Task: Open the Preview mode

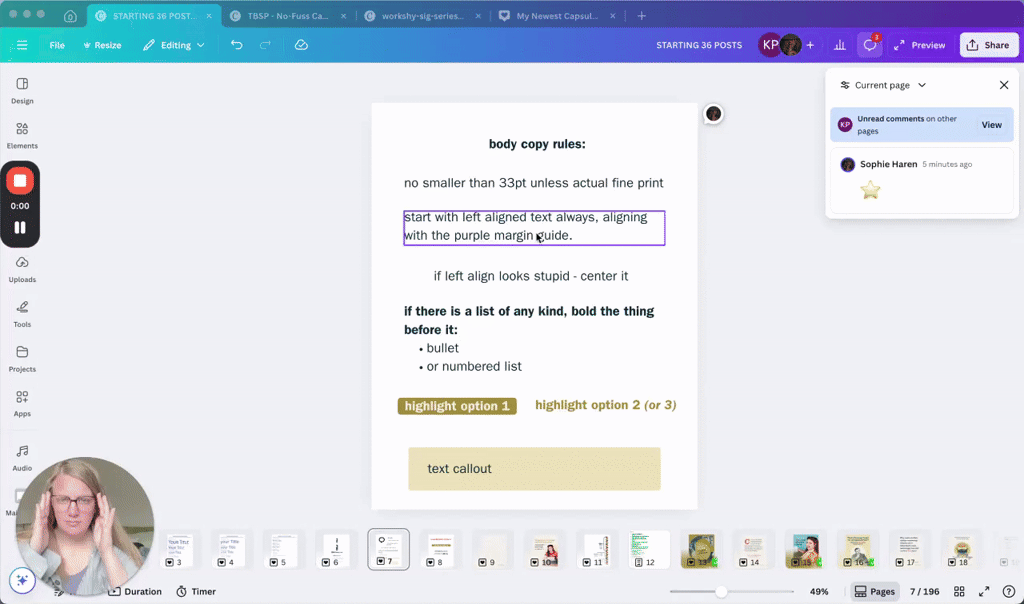Action: (x=920, y=45)
